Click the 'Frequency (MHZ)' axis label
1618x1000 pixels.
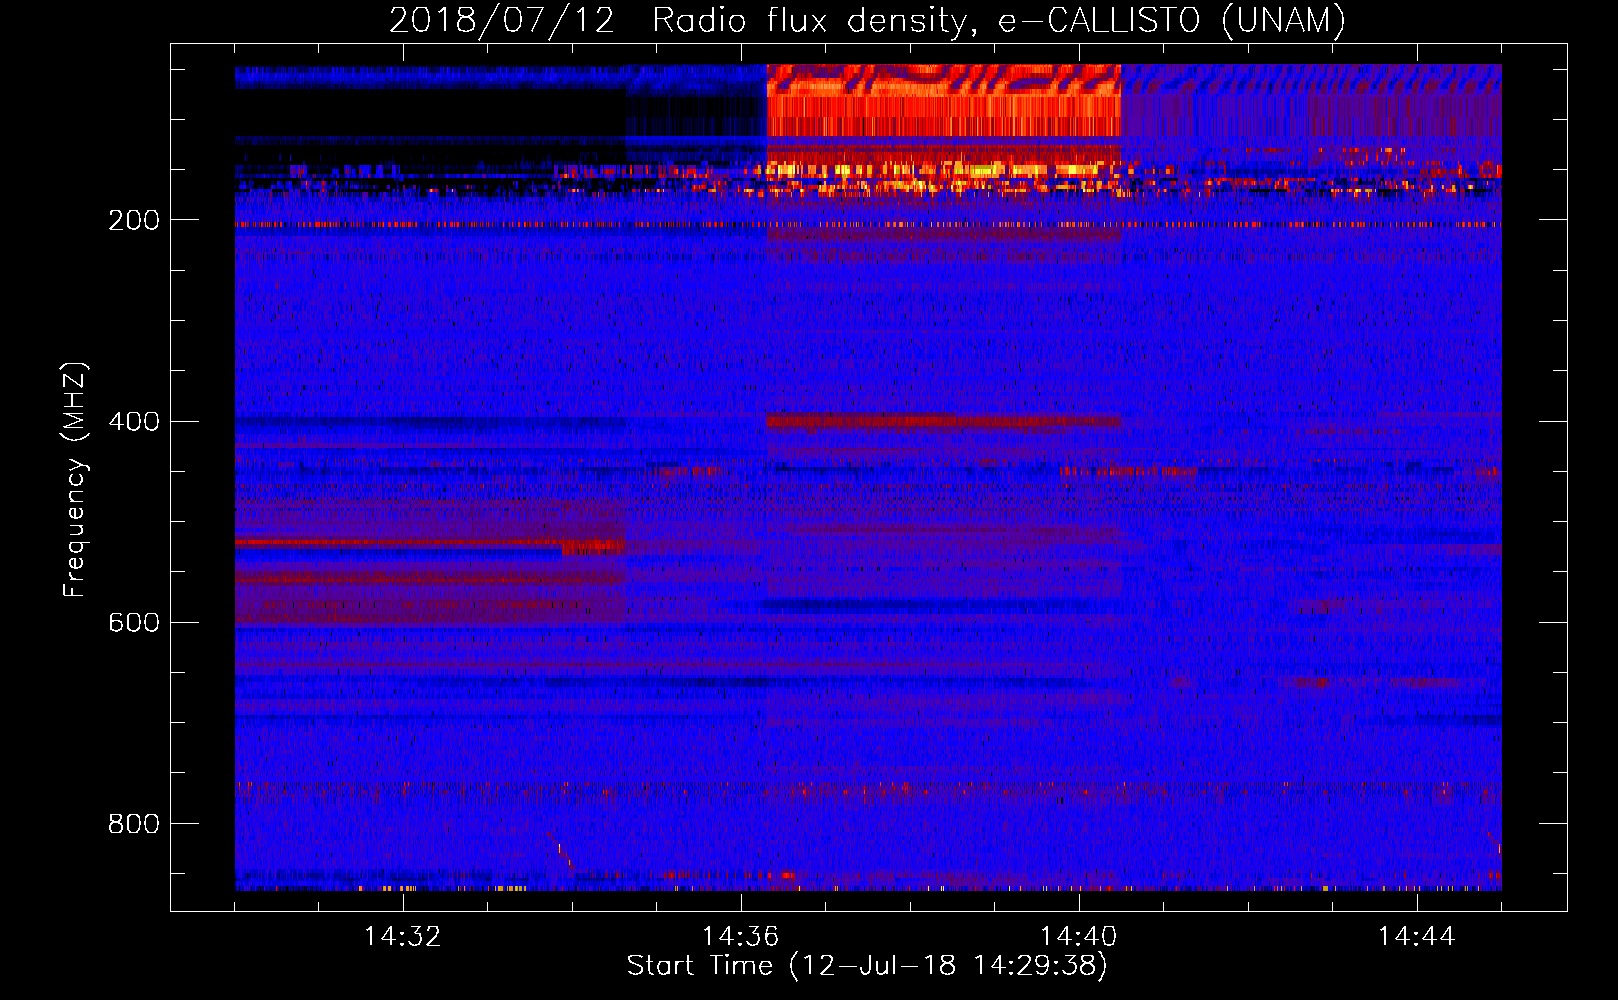coord(75,479)
